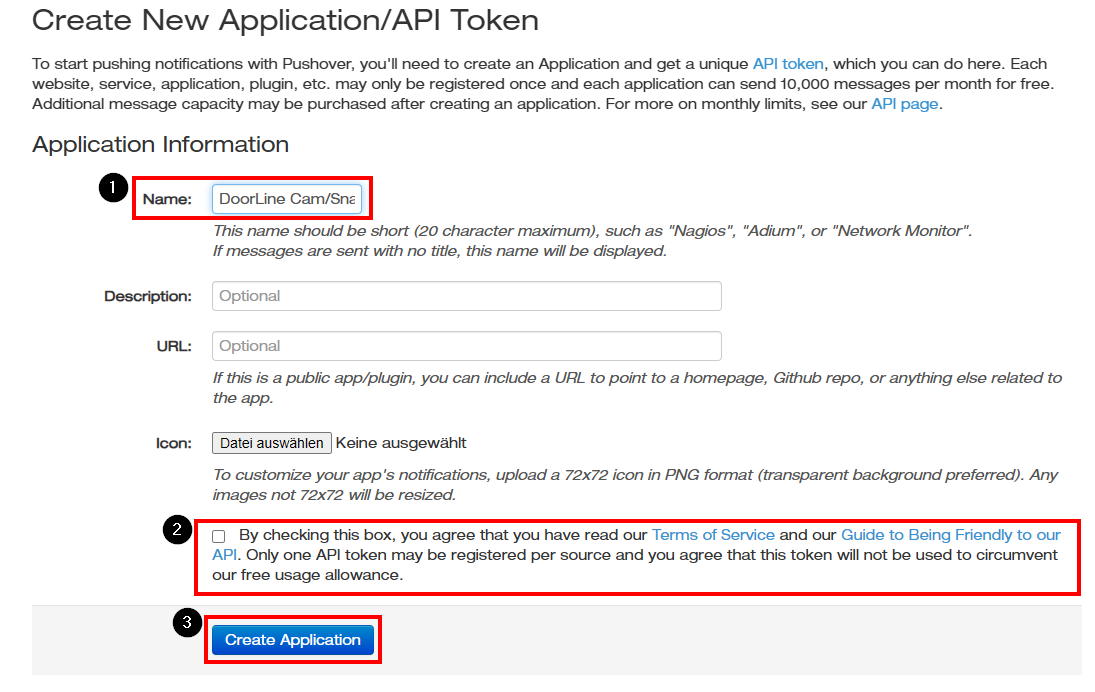This screenshot has height=692, width=1095.
Task: Click the number 2 step marker
Action: coord(176,530)
